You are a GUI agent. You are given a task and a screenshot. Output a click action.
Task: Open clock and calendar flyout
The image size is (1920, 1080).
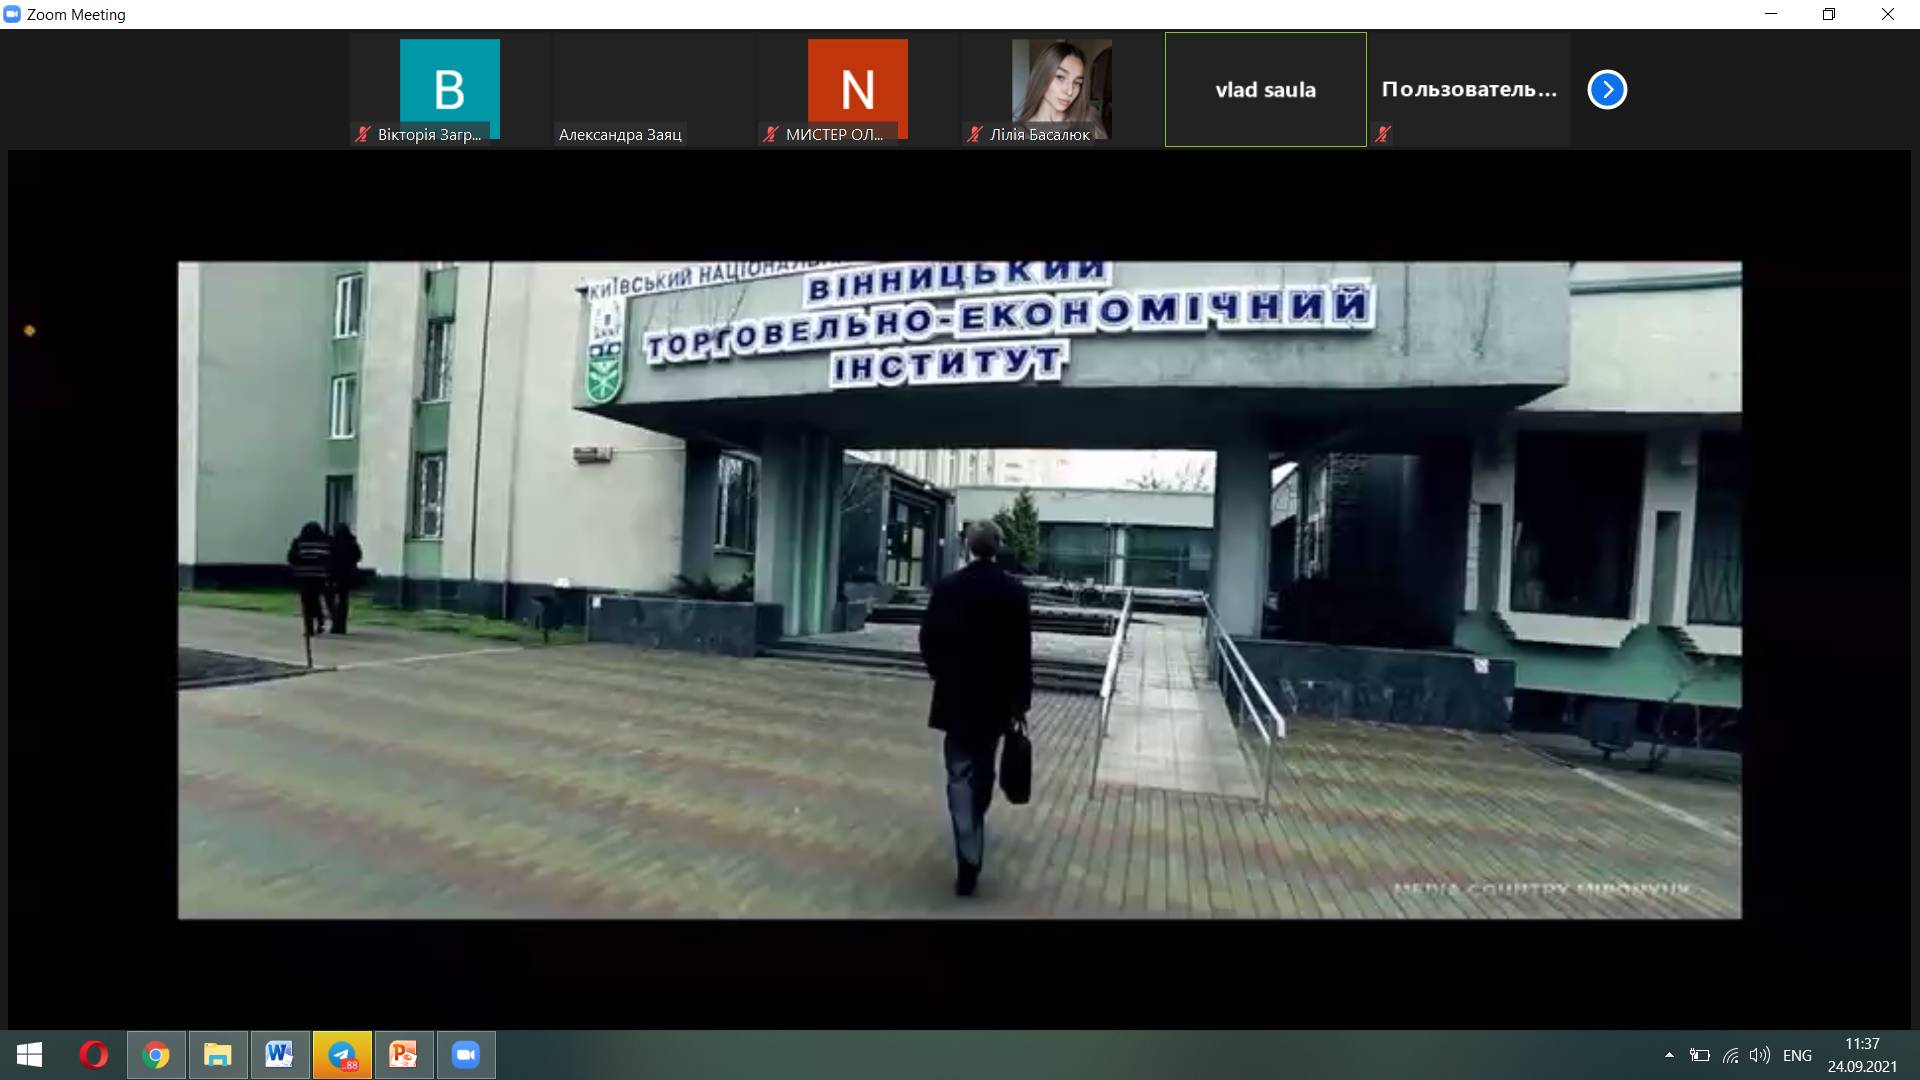tap(1862, 1055)
